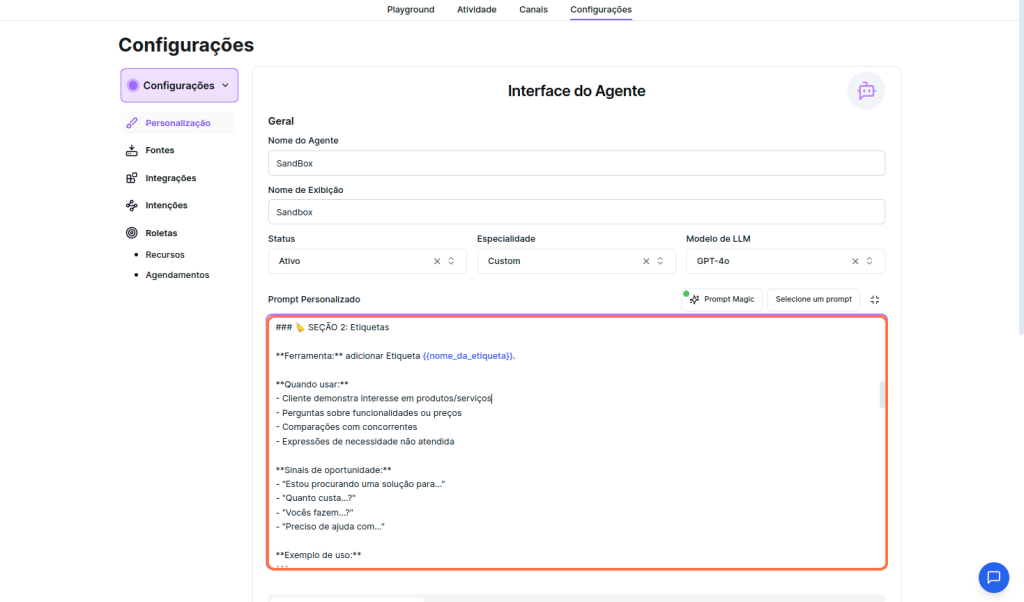Screen dimensions: 1024x602
Task: Open the Modelo de LLM dropdown
Action: pyautogui.click(x=869, y=261)
